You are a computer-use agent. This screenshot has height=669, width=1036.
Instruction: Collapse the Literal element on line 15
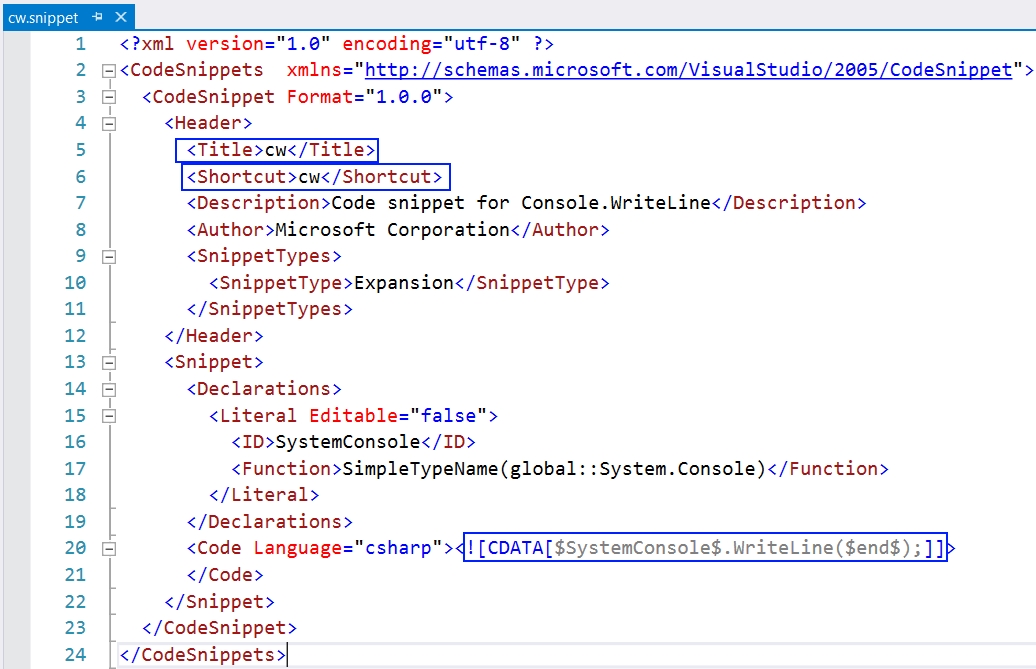108,415
